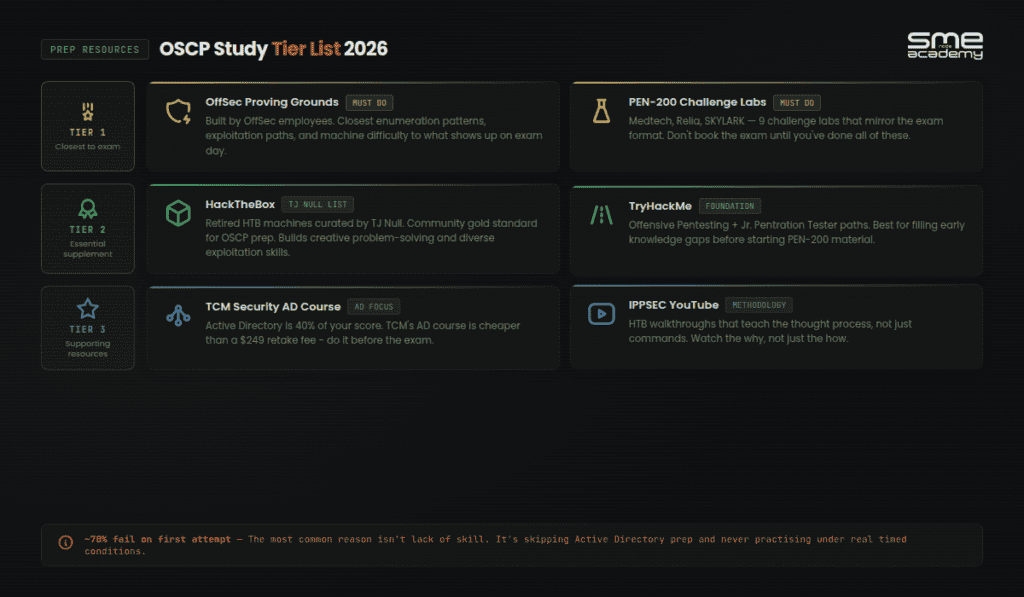Click the 'Closest to exam' caption
This screenshot has height=597, width=1024.
pyautogui.click(x=88, y=146)
